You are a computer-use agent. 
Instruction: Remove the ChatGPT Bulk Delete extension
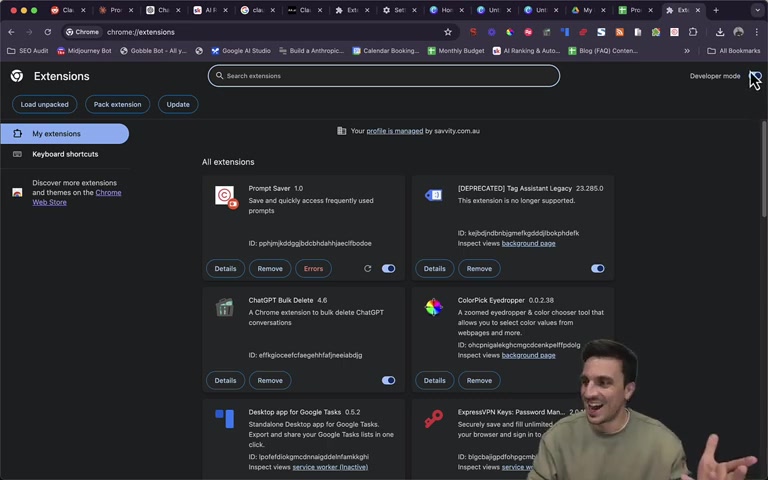tap(270, 380)
